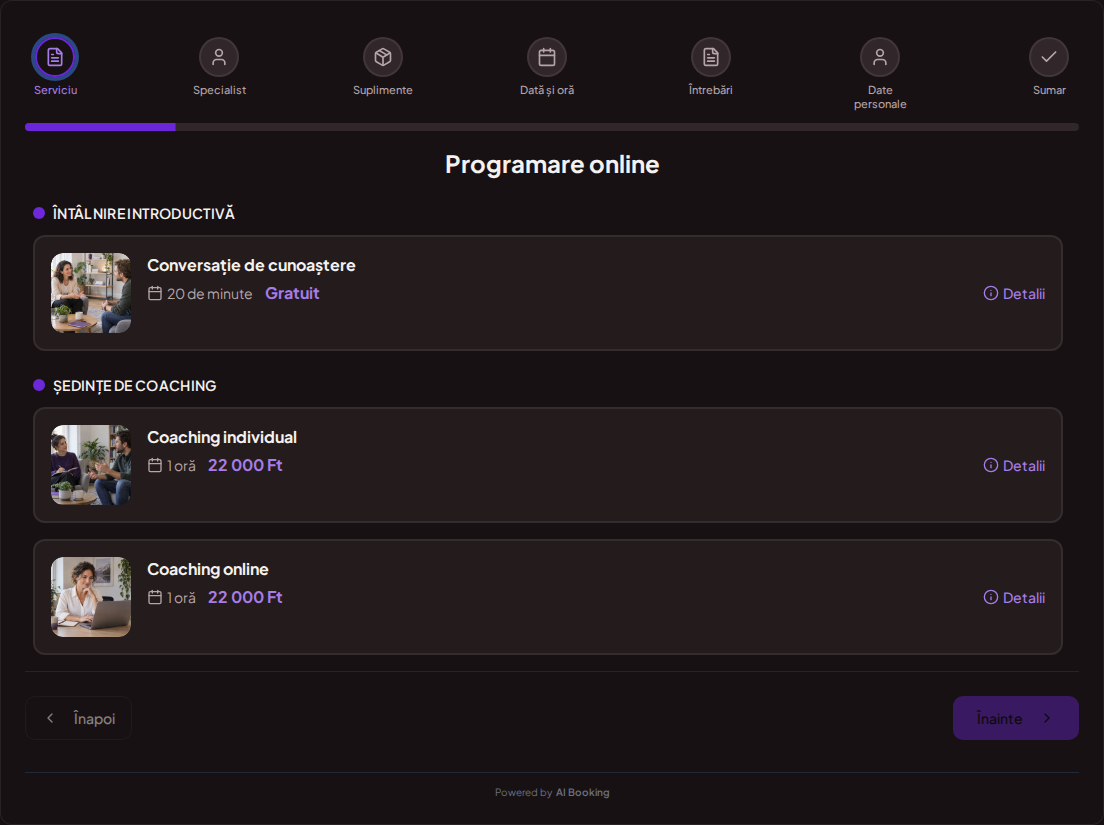The height and width of the screenshot is (825, 1104).
Task: Choose the Coaching individual service title
Action: coord(222,437)
